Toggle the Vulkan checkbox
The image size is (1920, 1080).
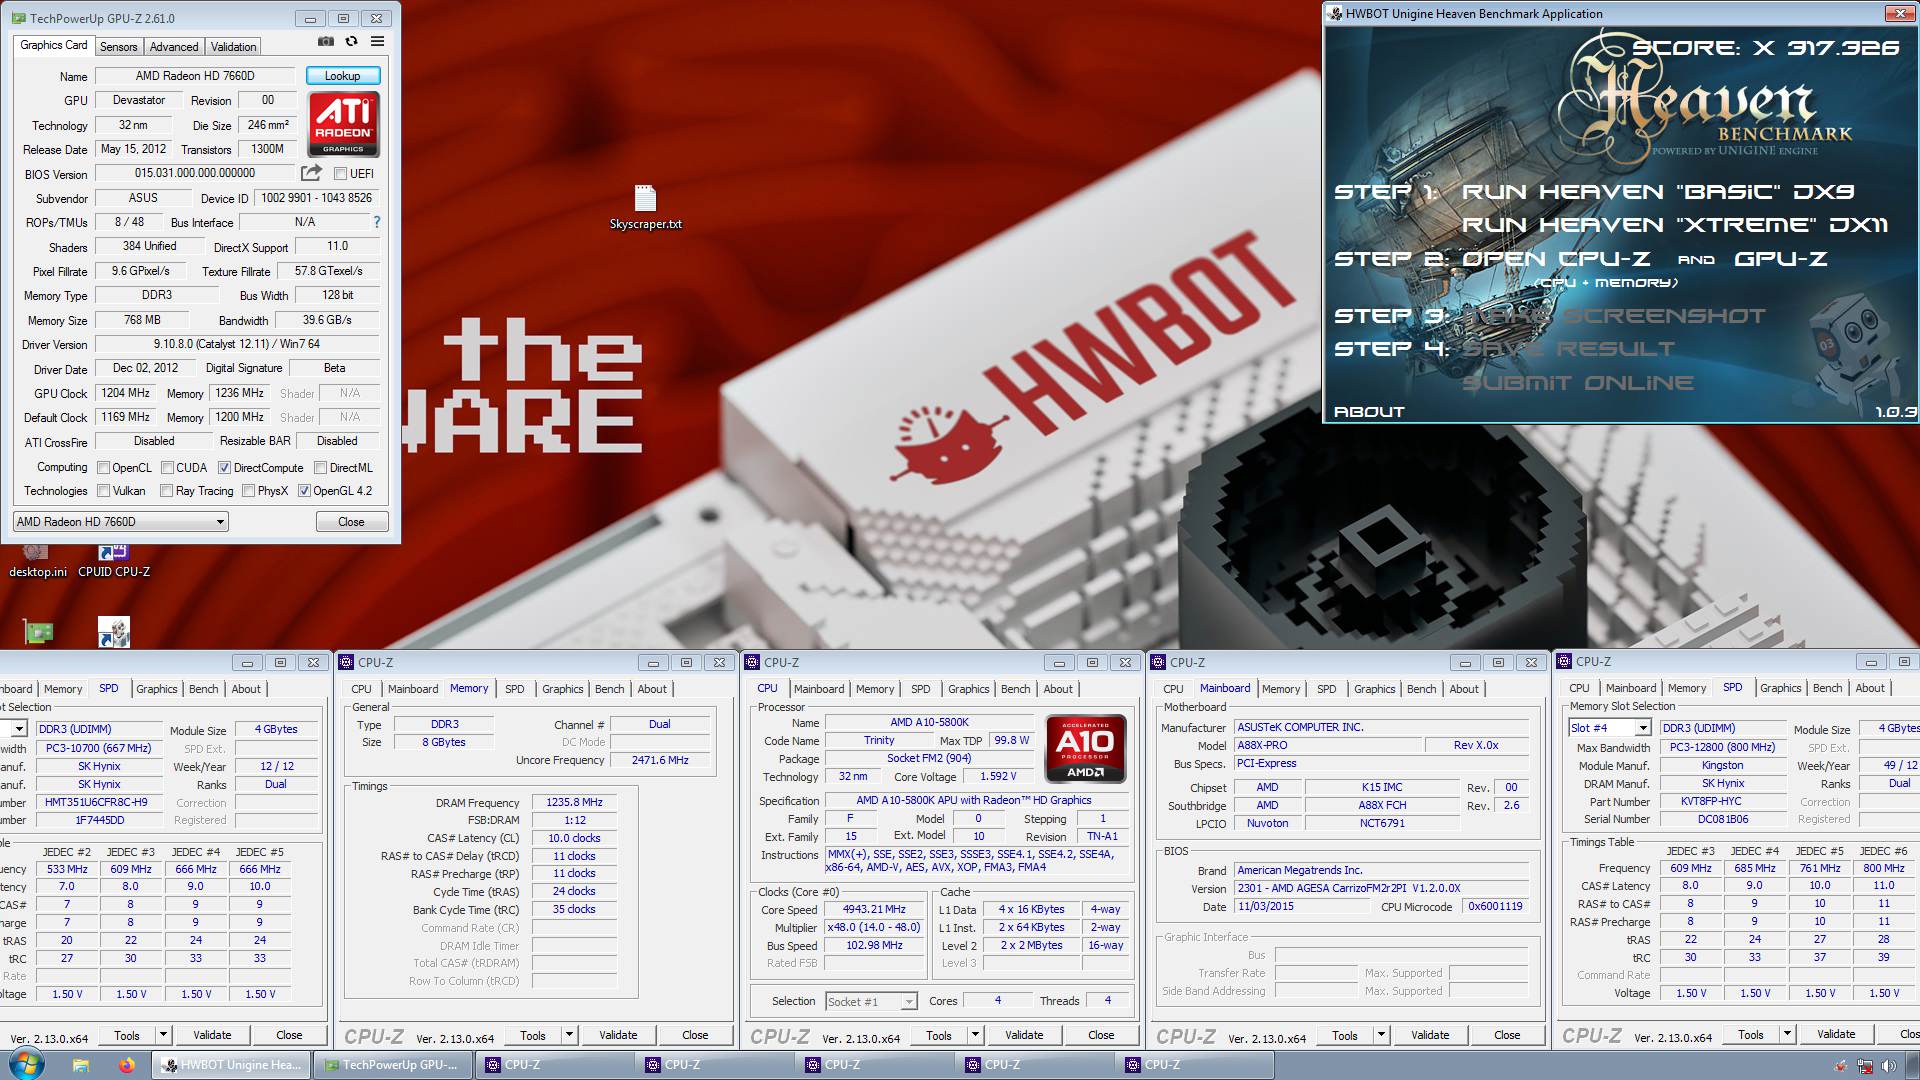click(x=103, y=491)
